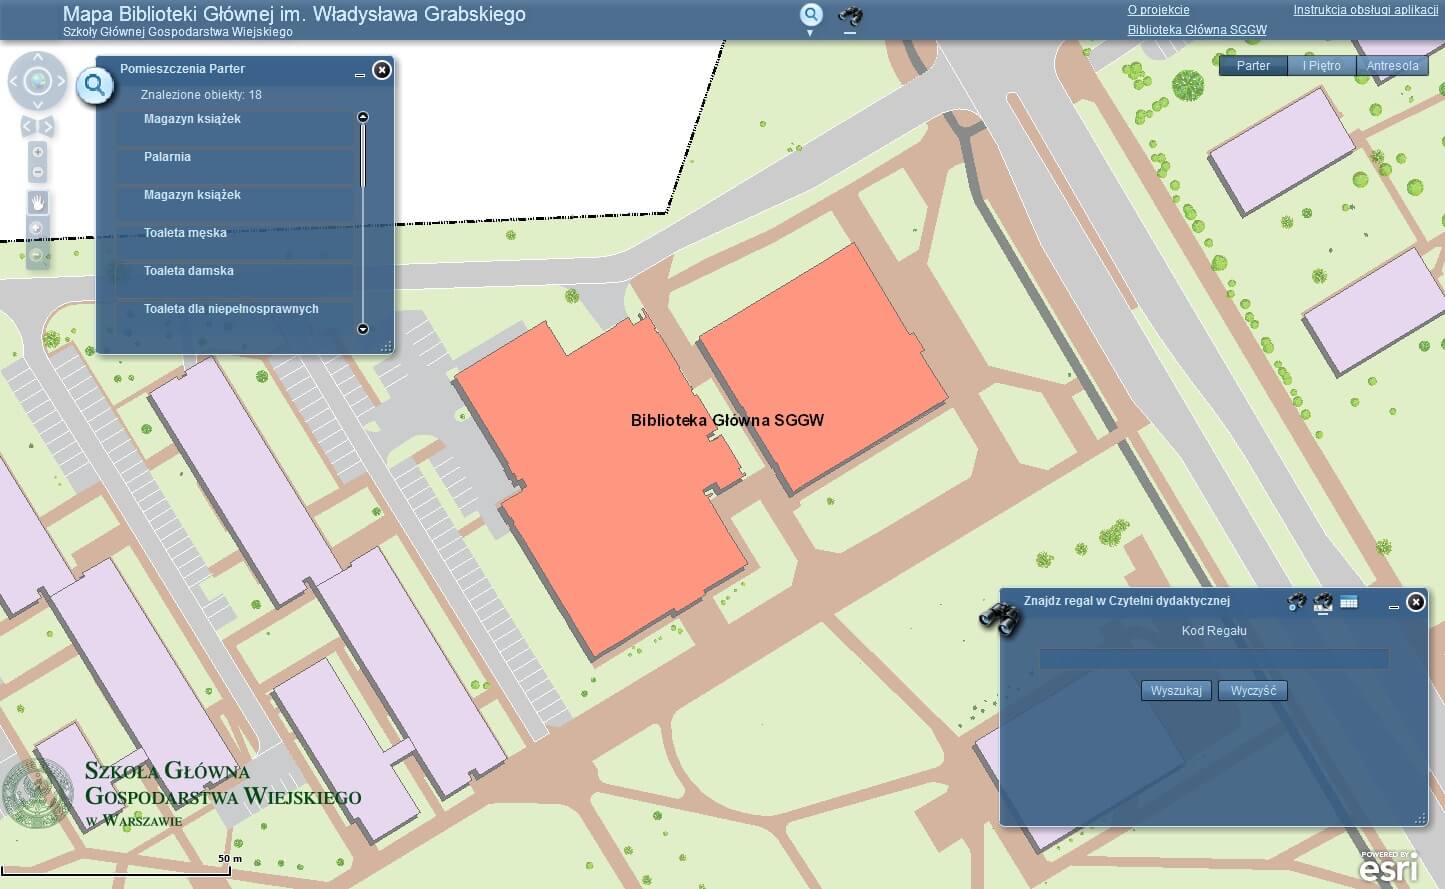Click the large binoculars icon on shelf-finder panel

click(x=999, y=617)
